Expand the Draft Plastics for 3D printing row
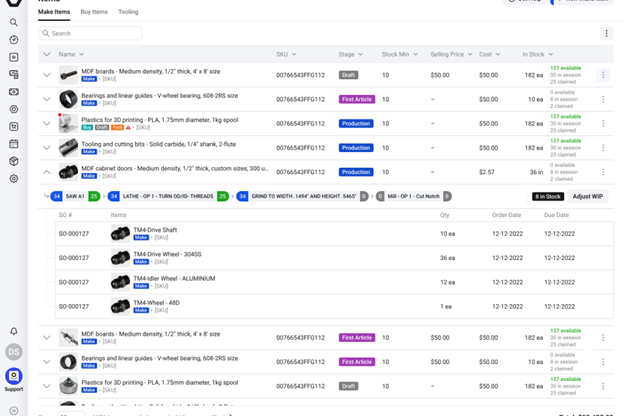The width and height of the screenshot is (624, 416). point(47,386)
